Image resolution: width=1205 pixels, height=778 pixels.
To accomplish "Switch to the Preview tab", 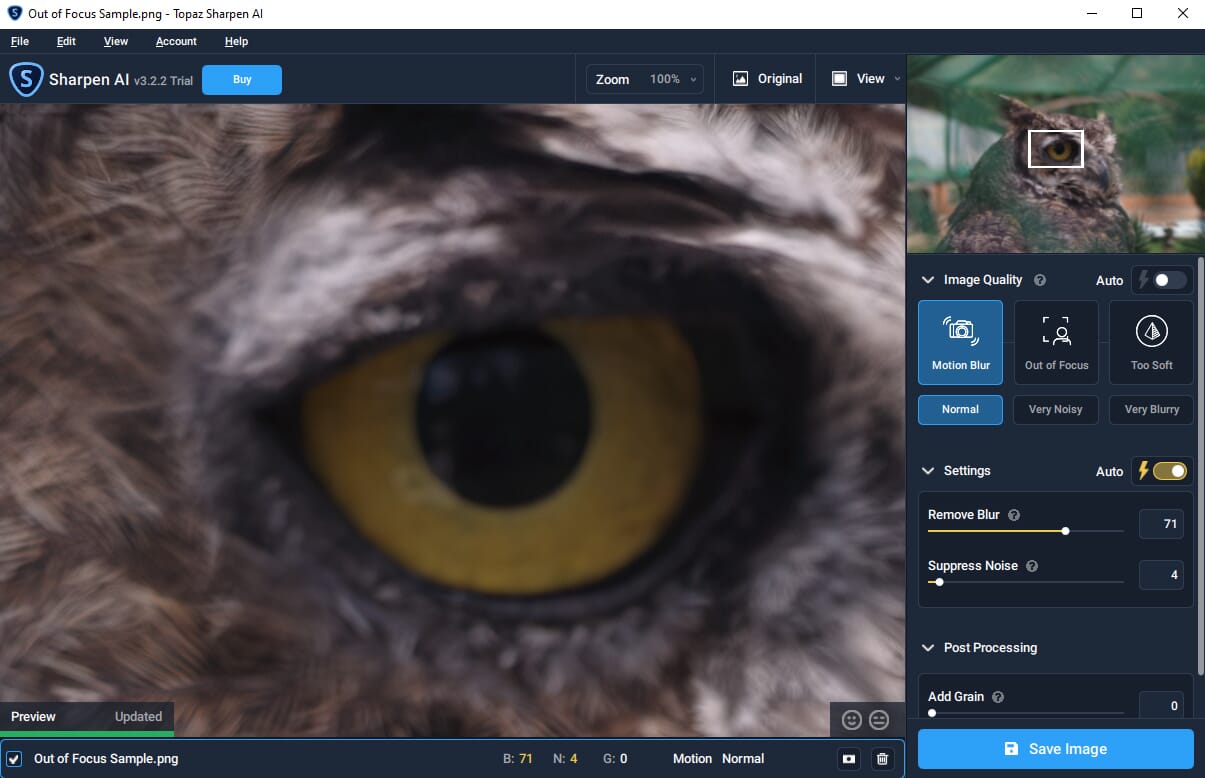I will [33, 716].
